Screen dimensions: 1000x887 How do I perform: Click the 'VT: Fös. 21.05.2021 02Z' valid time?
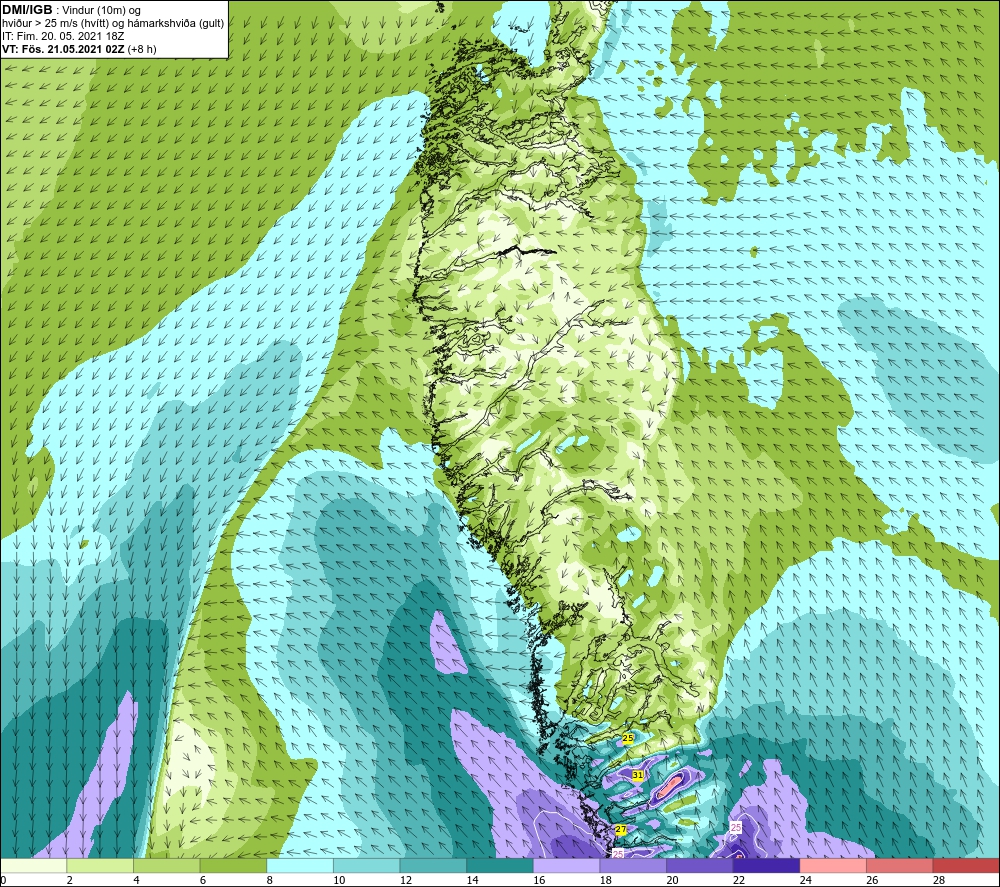pos(63,49)
